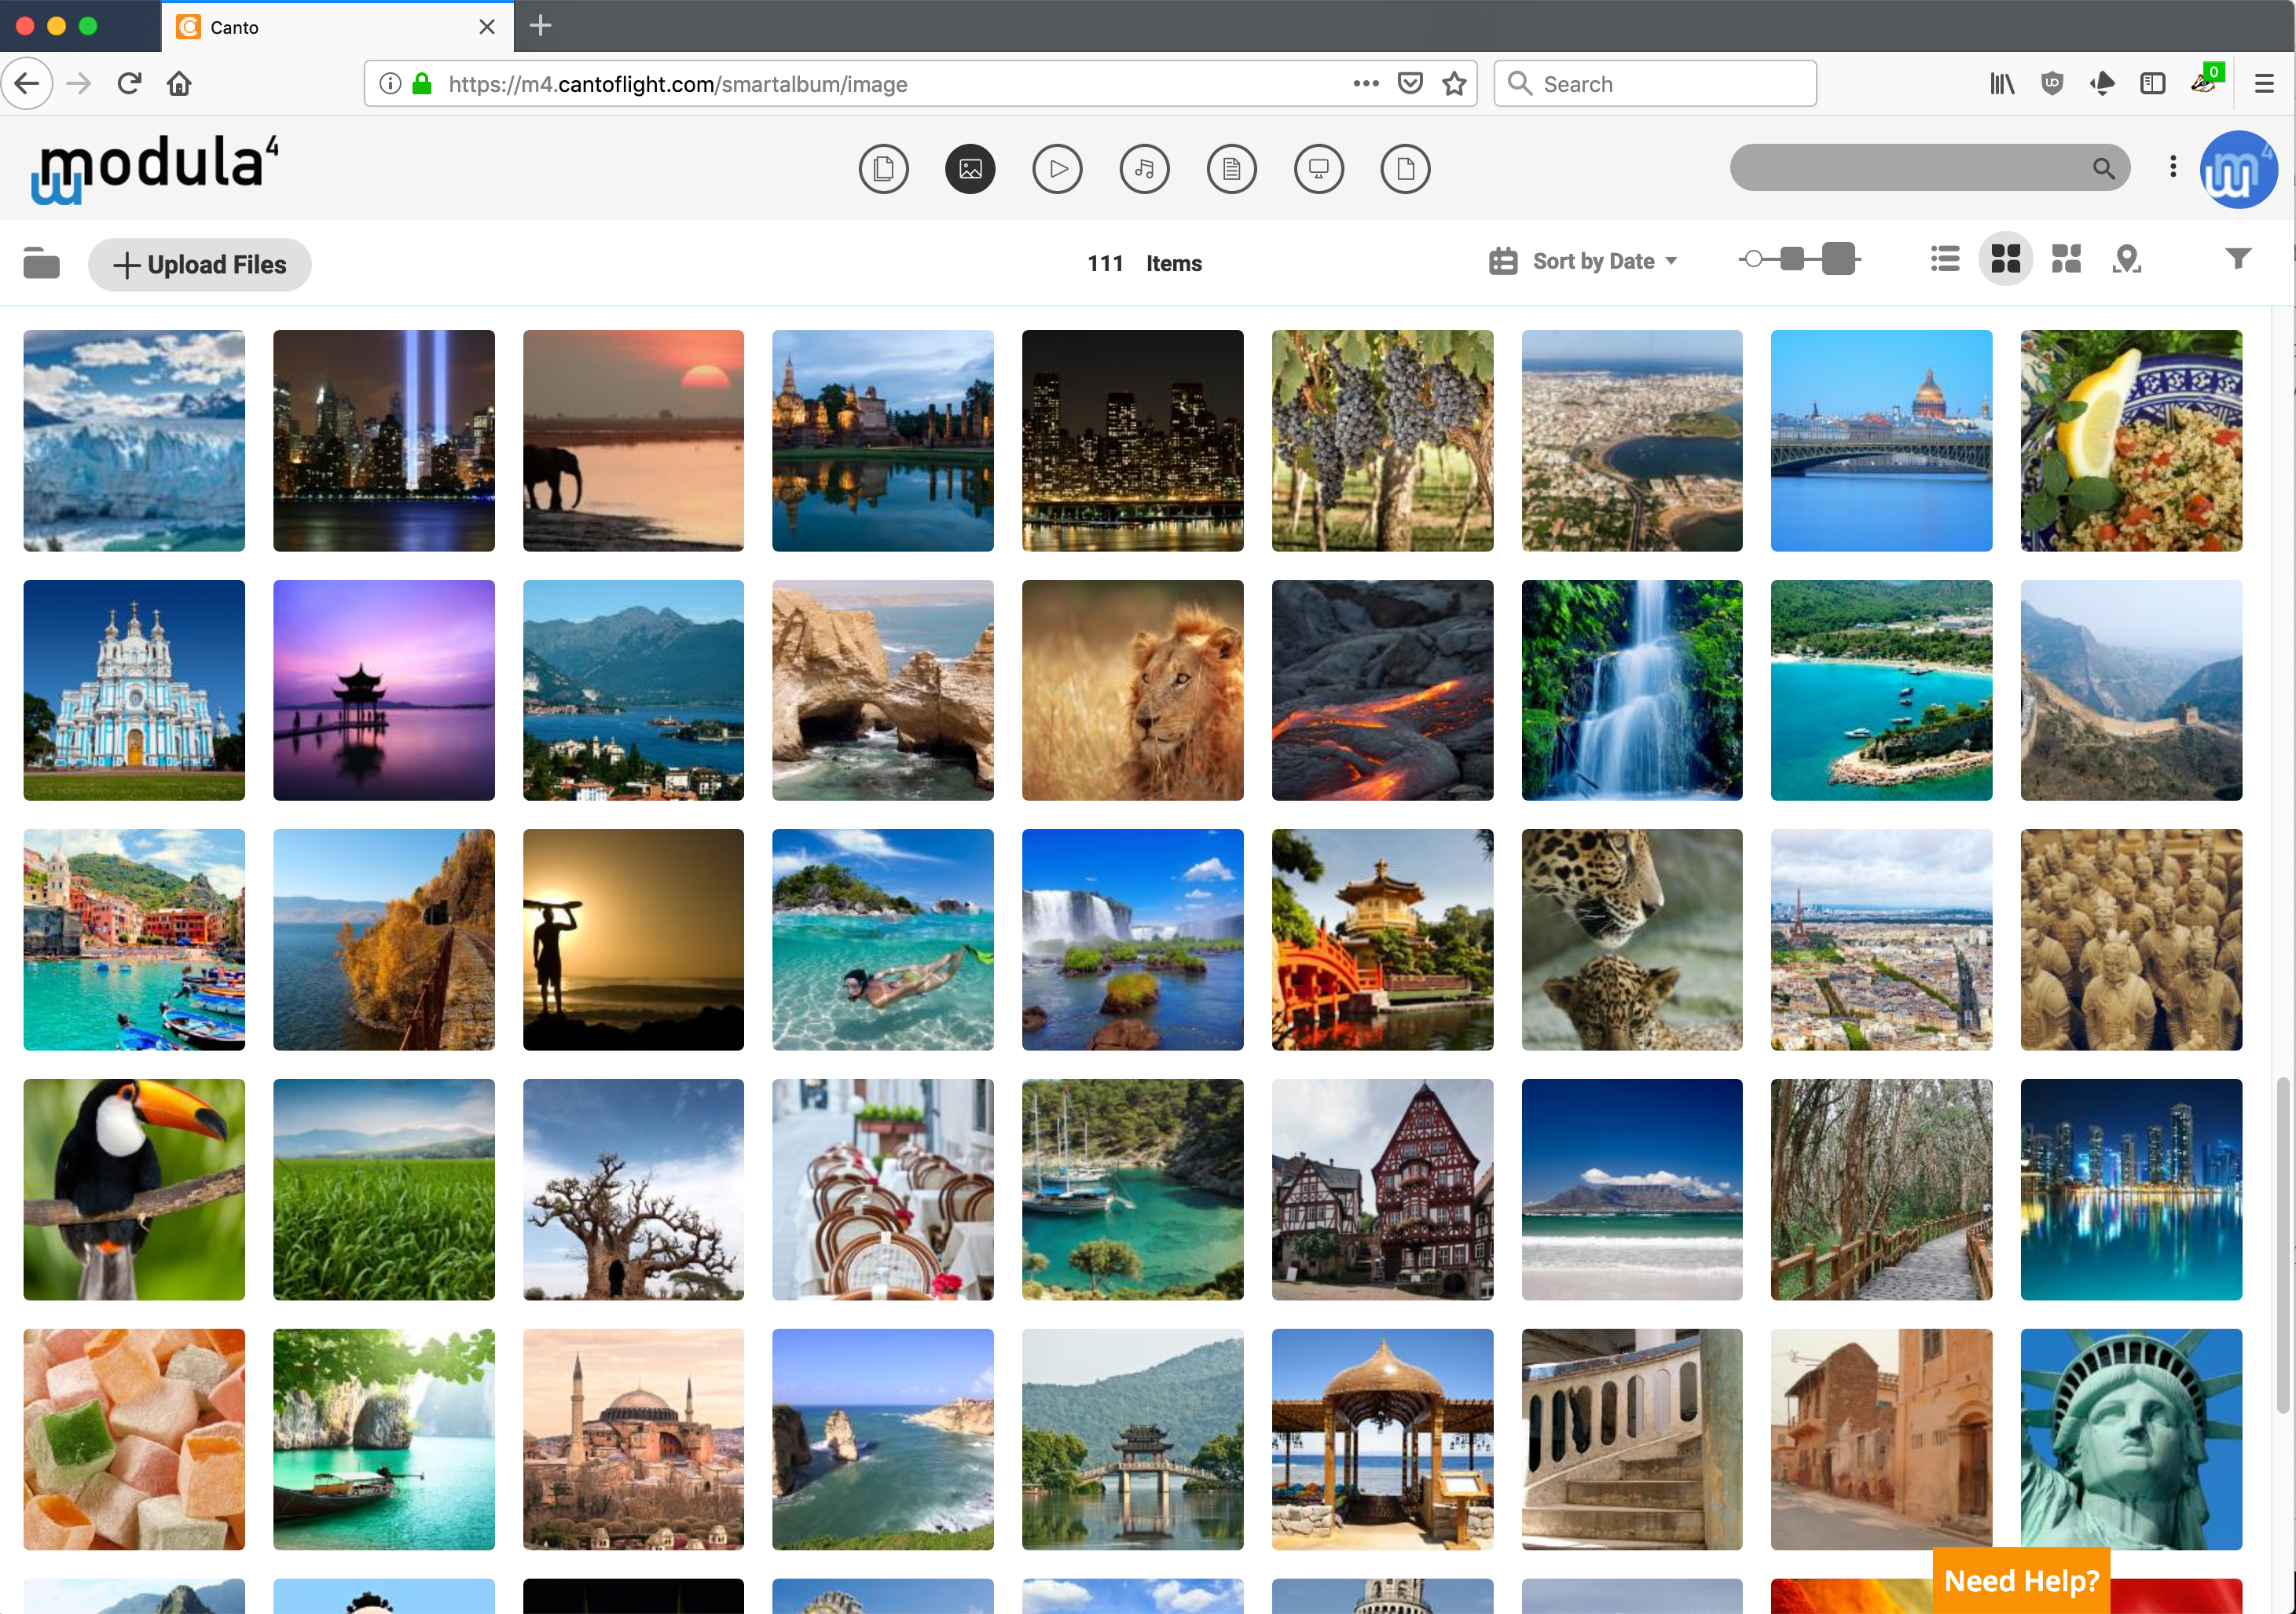2296x1614 pixels.
Task: Click the Upload Files button
Action: (x=200, y=265)
